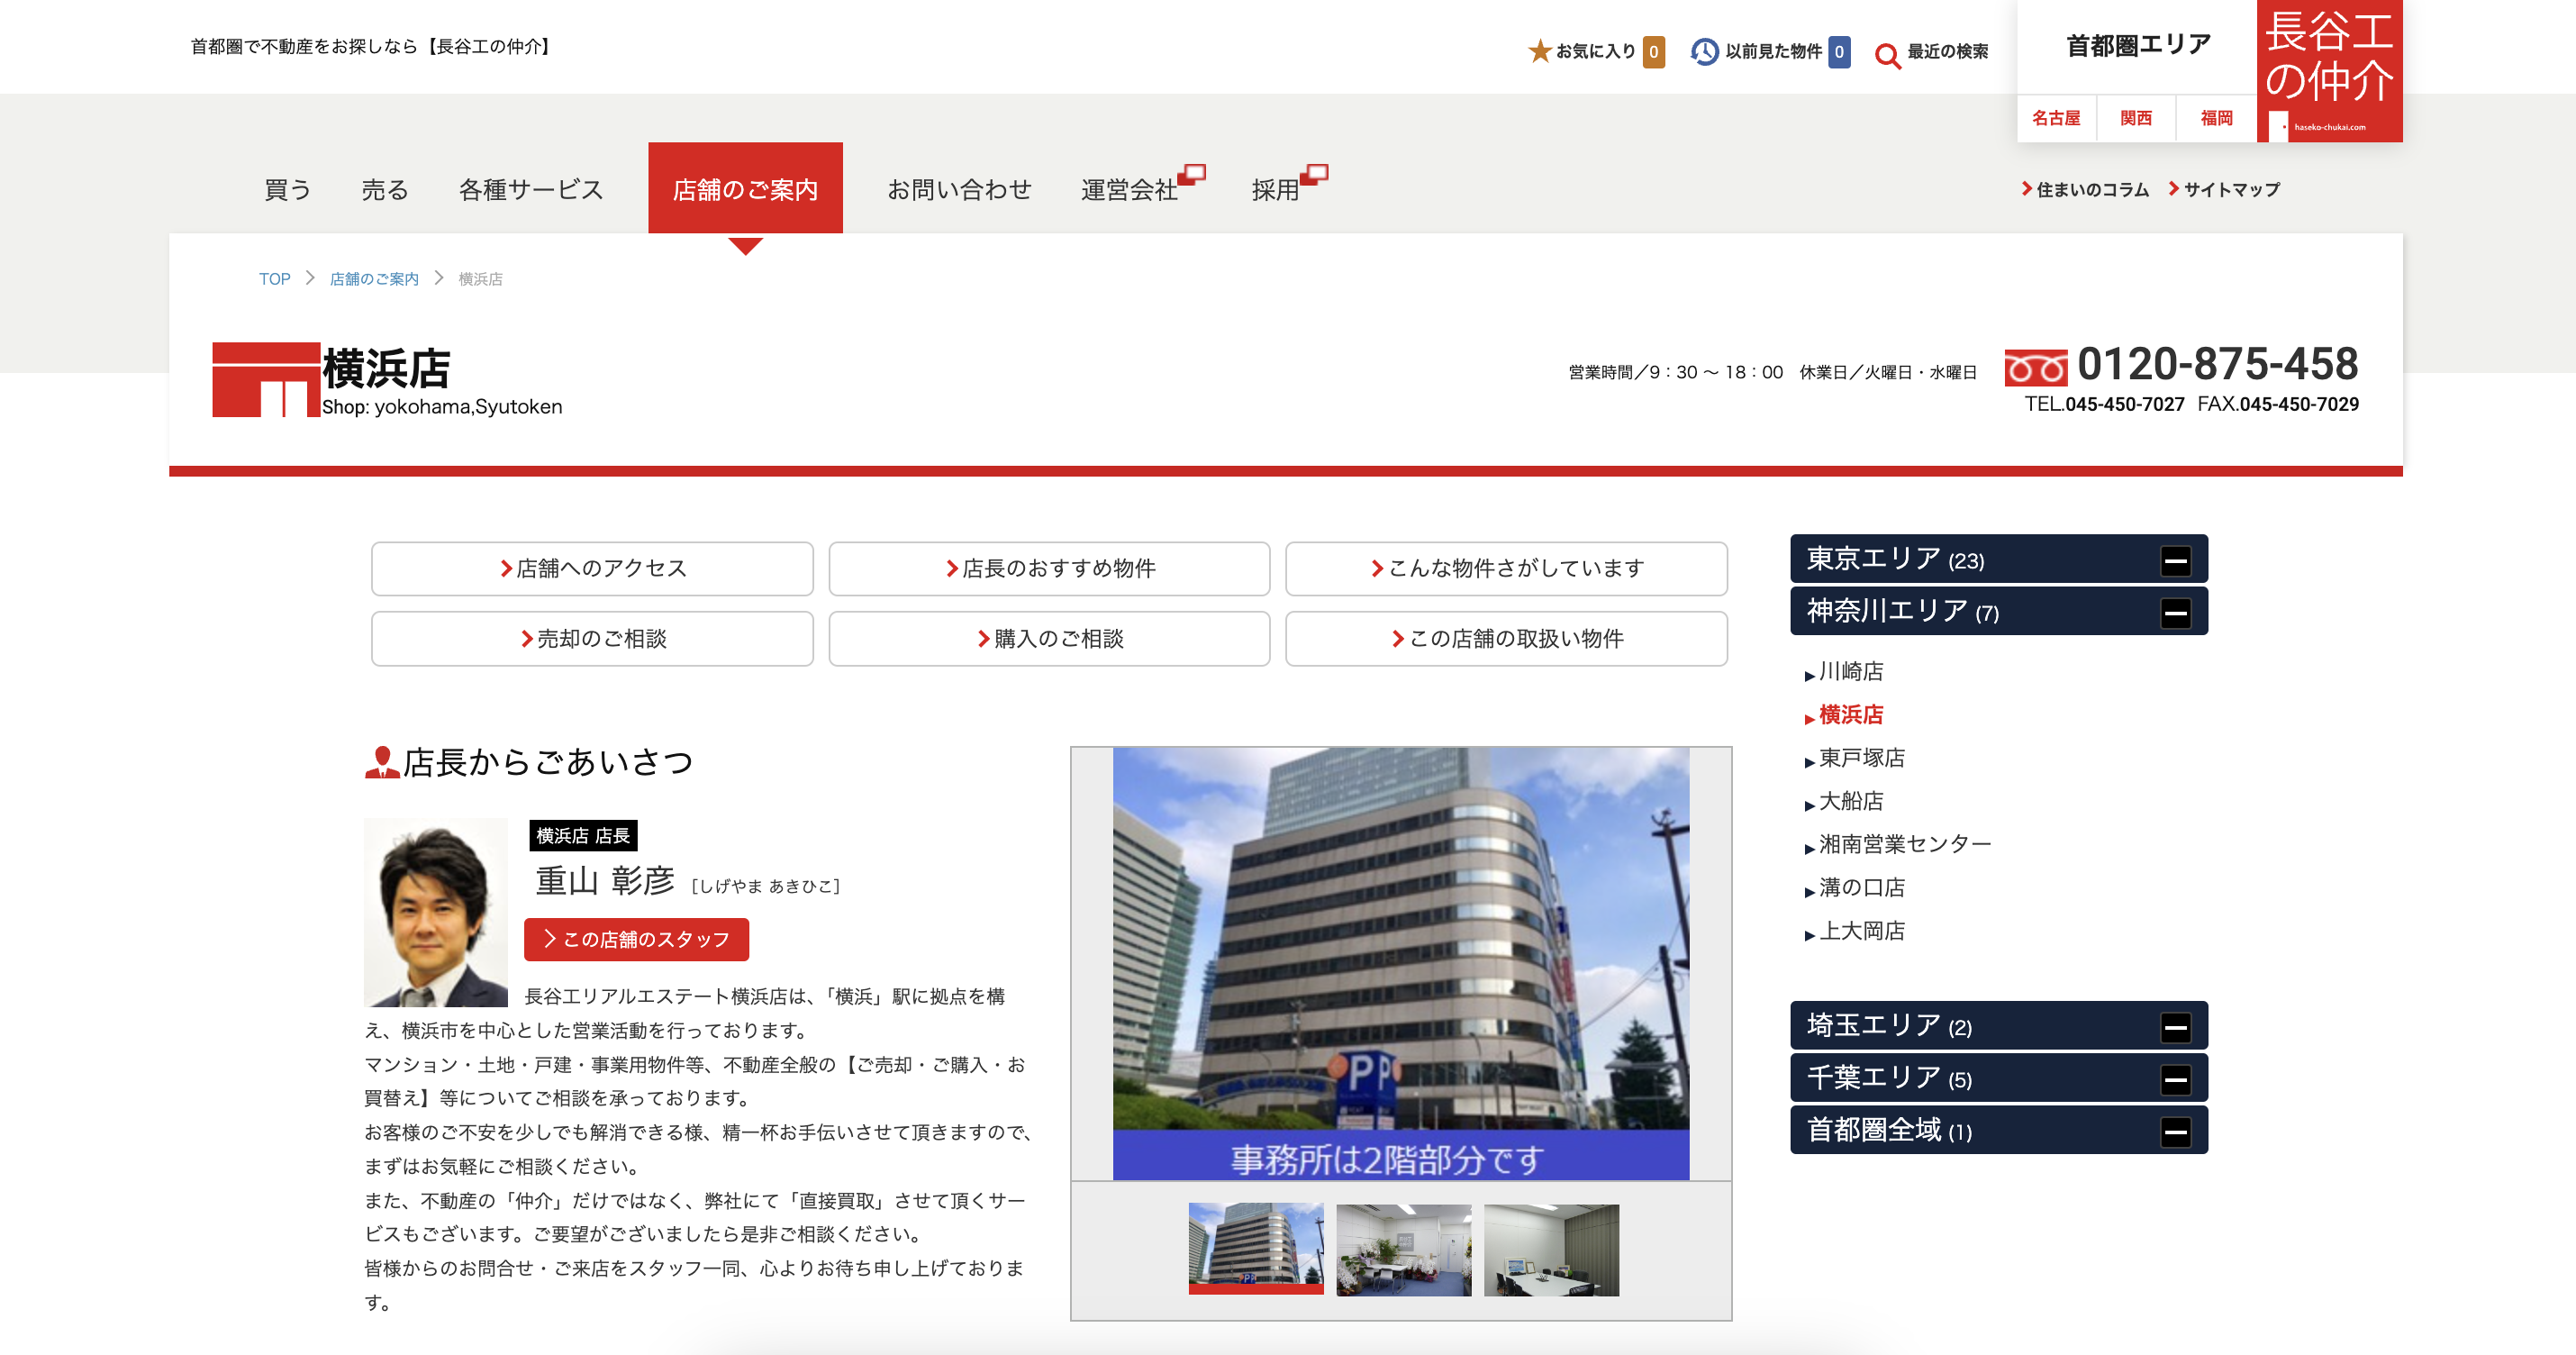Viewport: 2576px width, 1355px height.
Task: Select office reception thumbnail
Action: pos(1403,1249)
